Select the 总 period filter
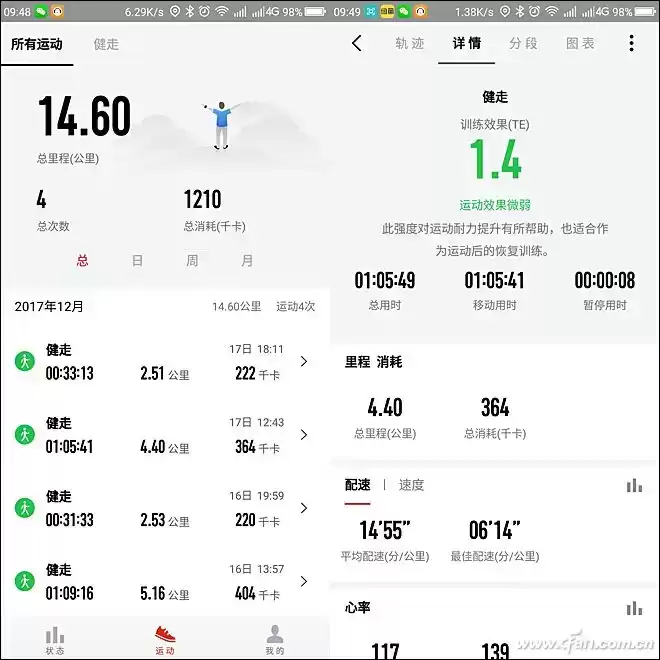 (82, 261)
